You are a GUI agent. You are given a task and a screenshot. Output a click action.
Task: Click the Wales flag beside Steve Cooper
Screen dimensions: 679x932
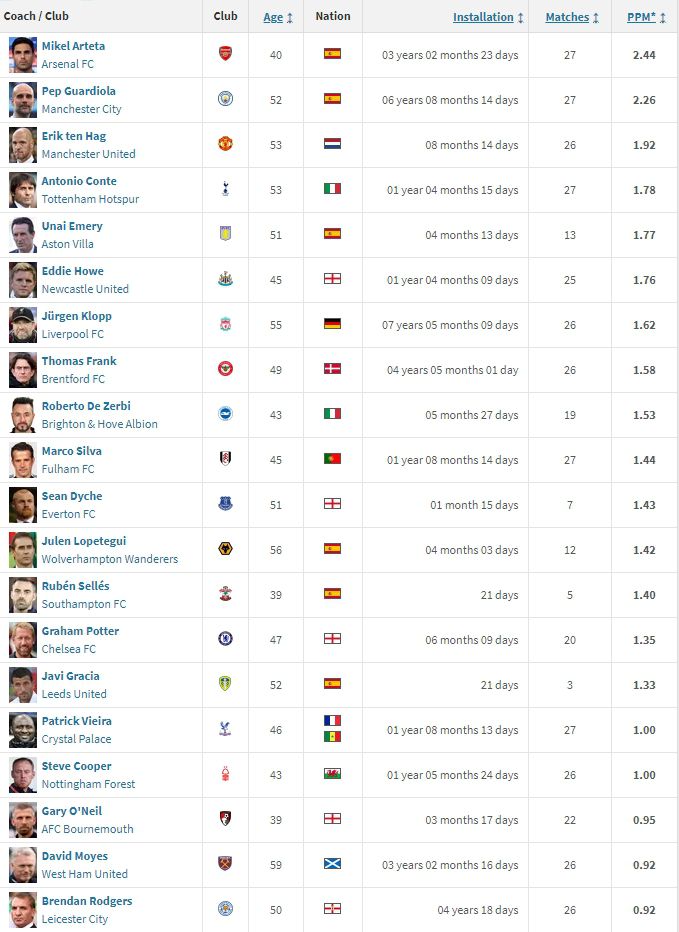(332, 774)
